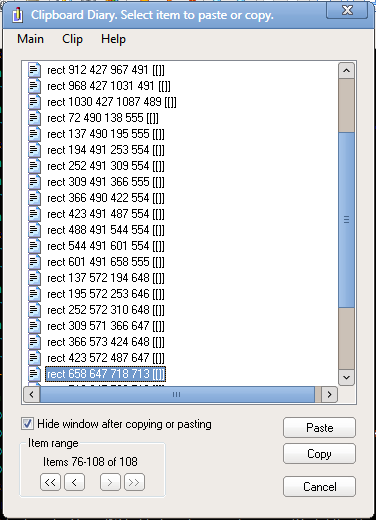Click text icon for rect 137 490 195 555
376x520 pixels.
pos(34,134)
